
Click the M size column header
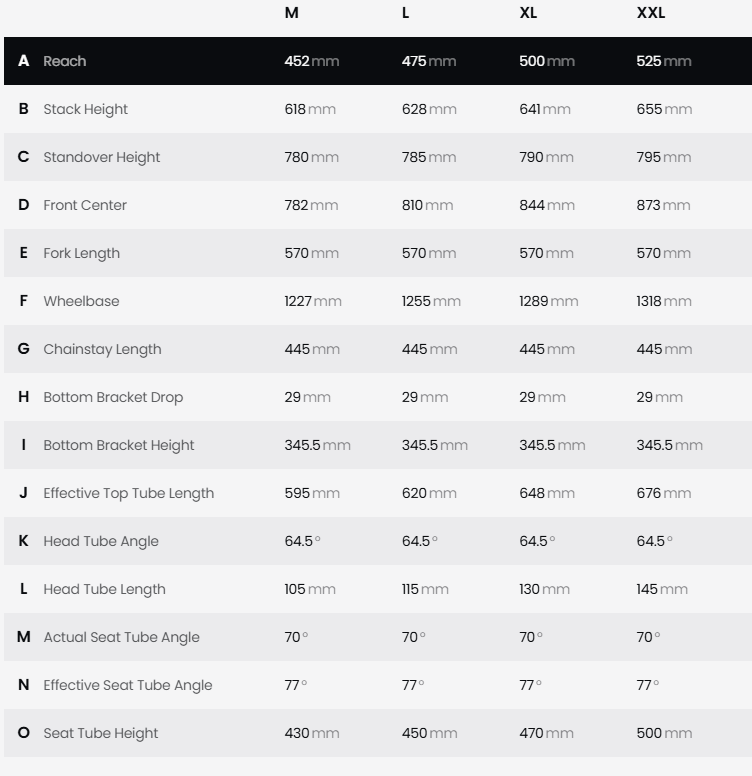click(x=292, y=13)
